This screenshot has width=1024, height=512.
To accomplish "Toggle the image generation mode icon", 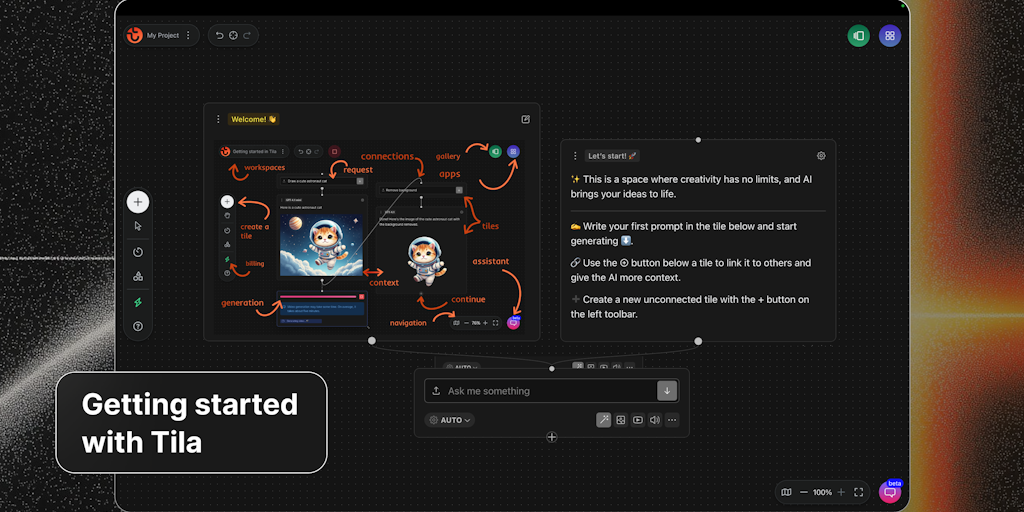I will [620, 420].
